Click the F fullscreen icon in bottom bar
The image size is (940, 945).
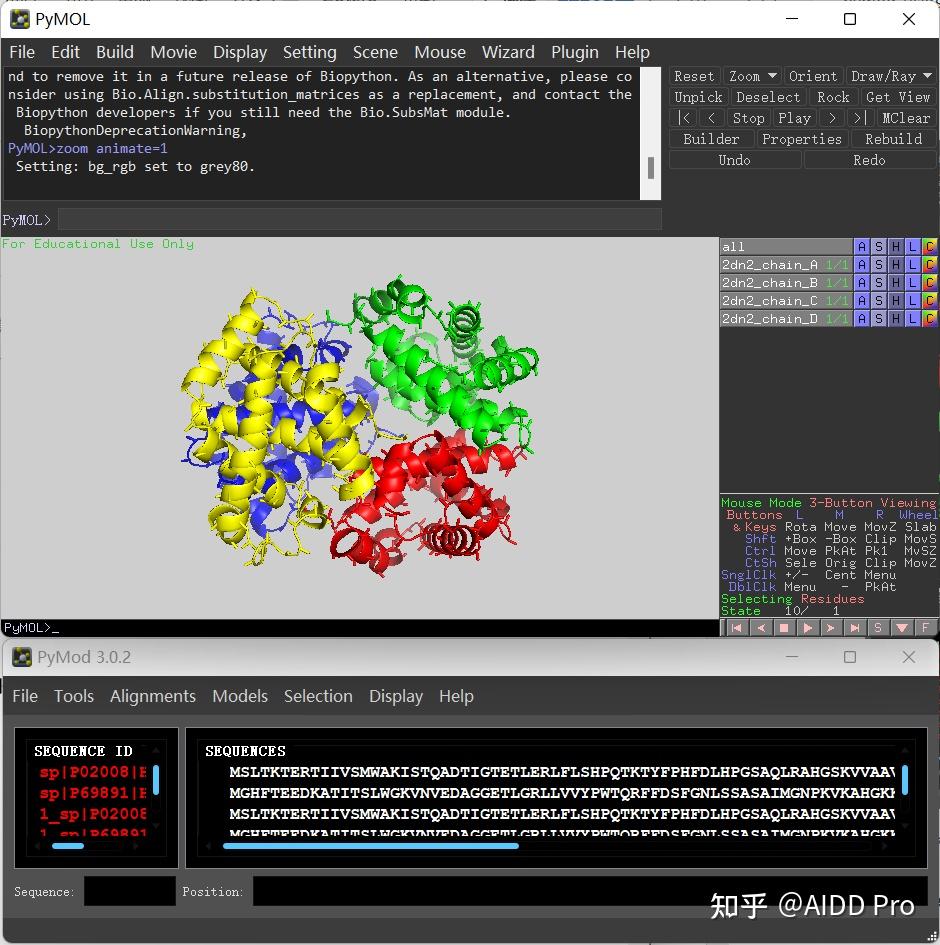(926, 628)
